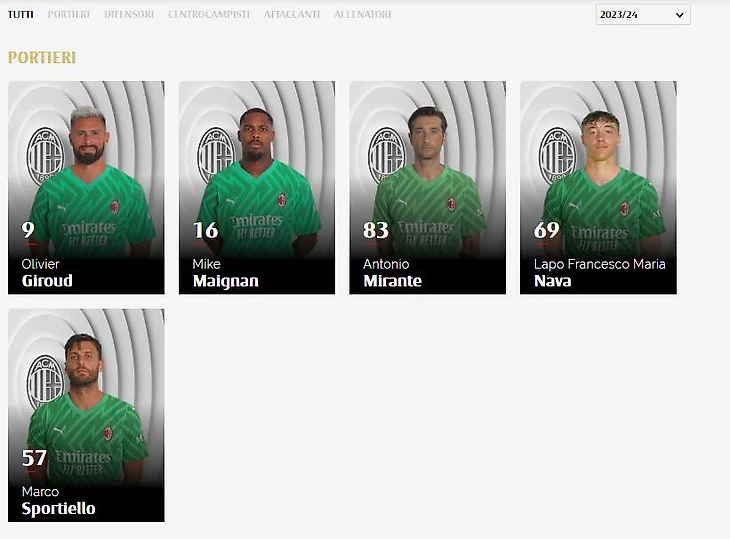The width and height of the screenshot is (730, 539).
Task: Open the player card with number 9
Action: (86, 188)
